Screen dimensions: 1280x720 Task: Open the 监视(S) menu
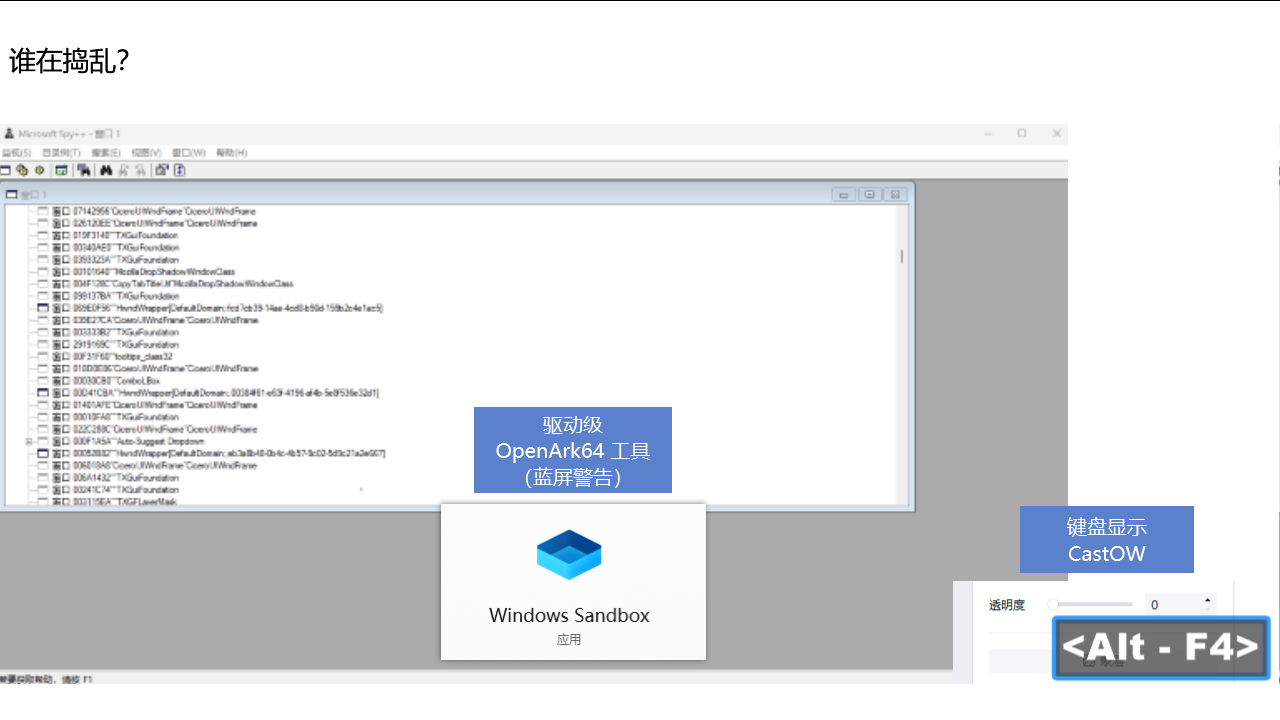(16, 153)
